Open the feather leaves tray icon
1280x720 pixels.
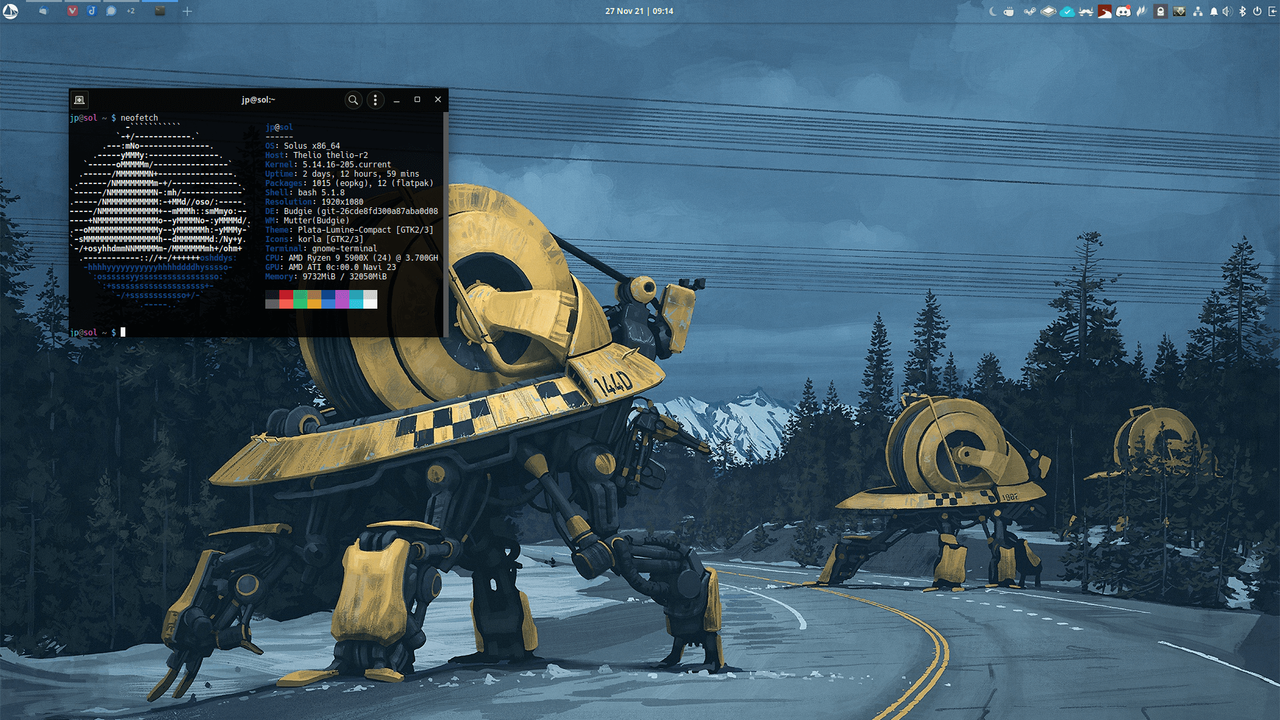click(1142, 11)
